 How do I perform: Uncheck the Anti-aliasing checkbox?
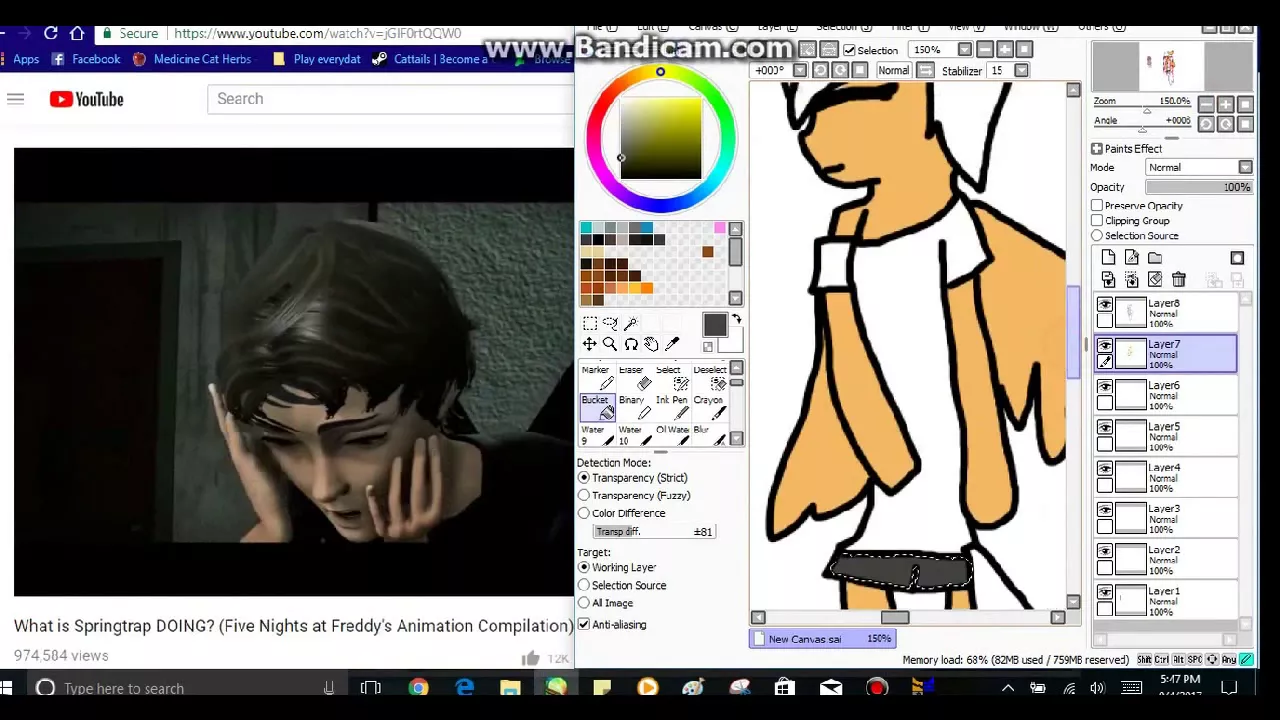pos(584,625)
